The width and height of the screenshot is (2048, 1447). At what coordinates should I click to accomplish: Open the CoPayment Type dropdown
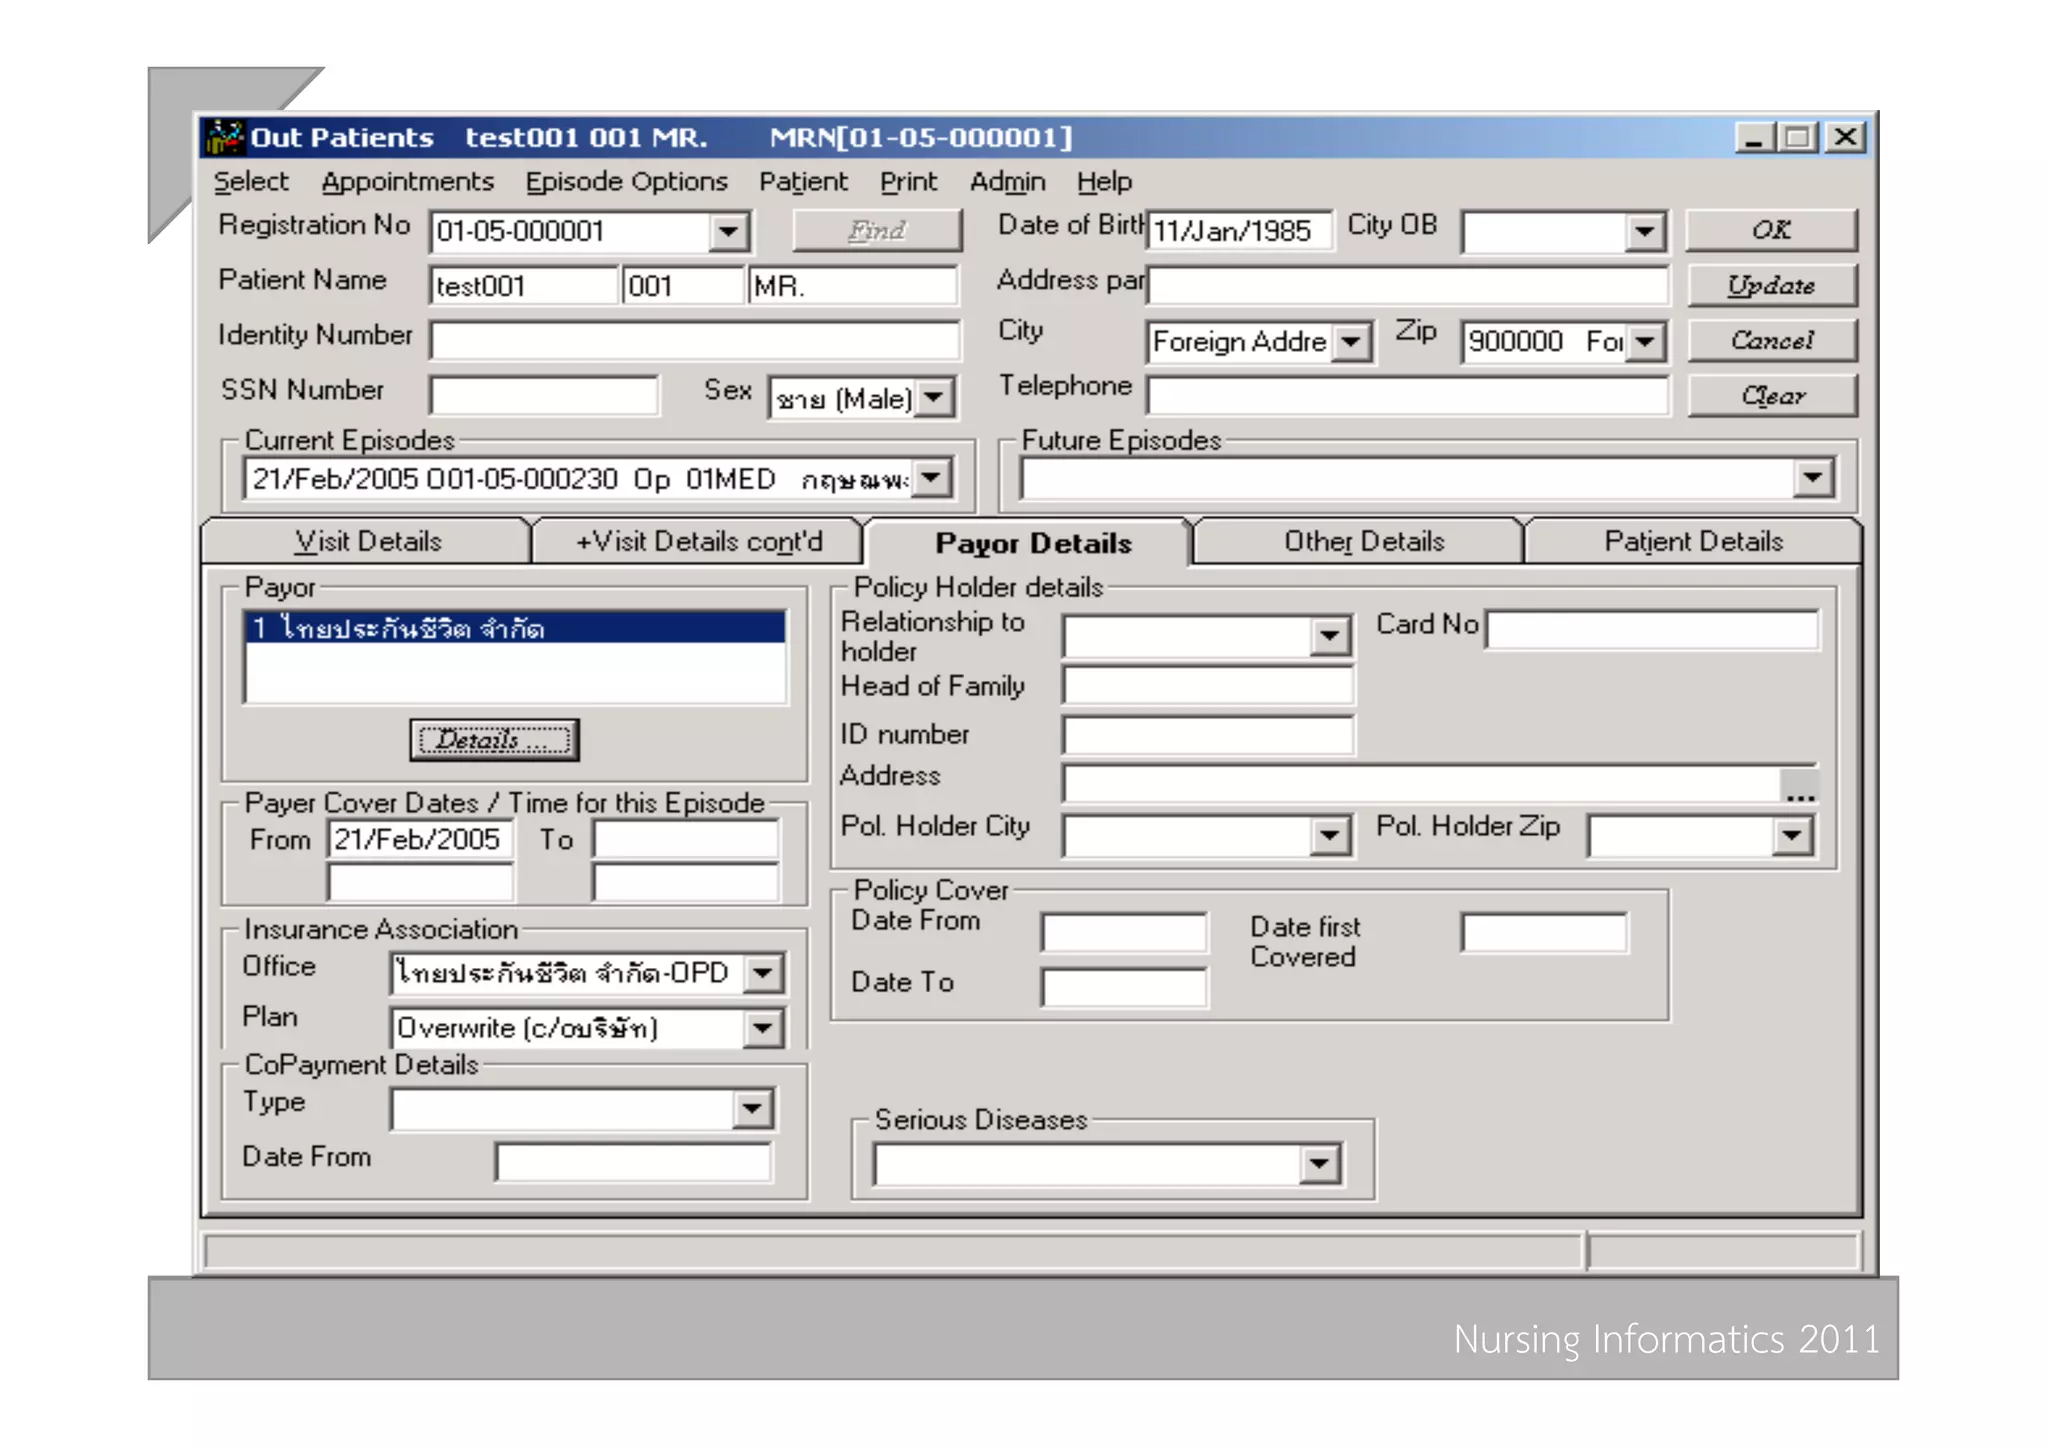pyautogui.click(x=751, y=1109)
